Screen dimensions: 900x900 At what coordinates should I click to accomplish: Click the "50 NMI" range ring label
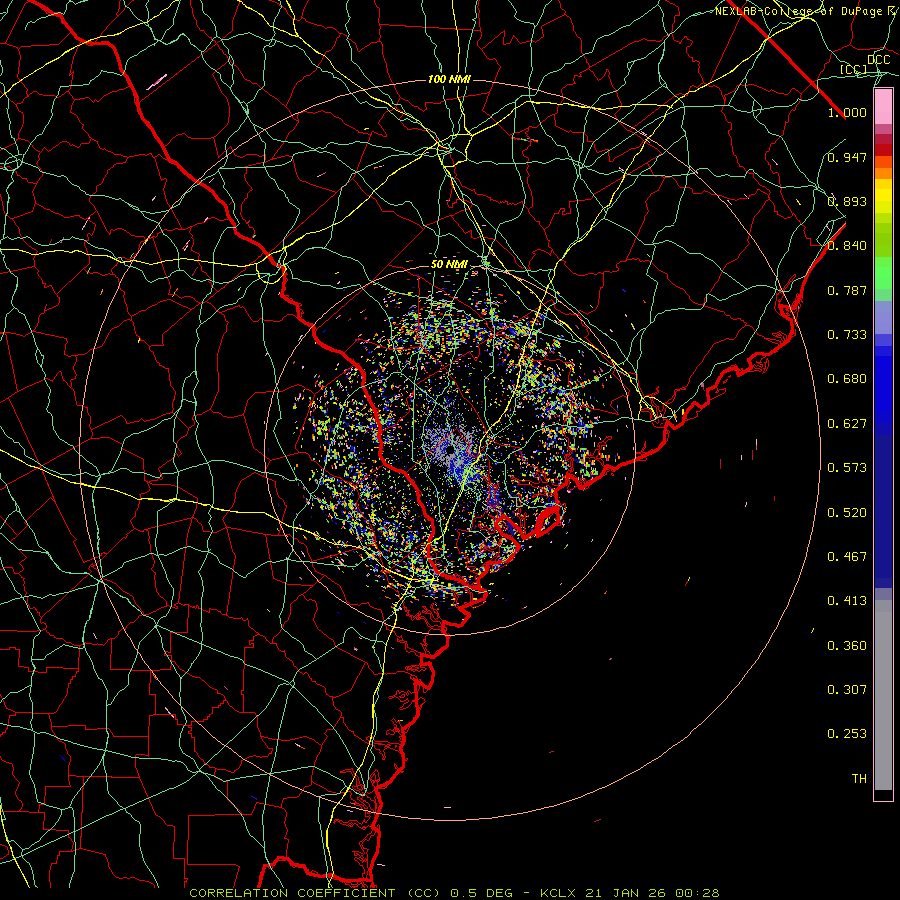point(449,265)
